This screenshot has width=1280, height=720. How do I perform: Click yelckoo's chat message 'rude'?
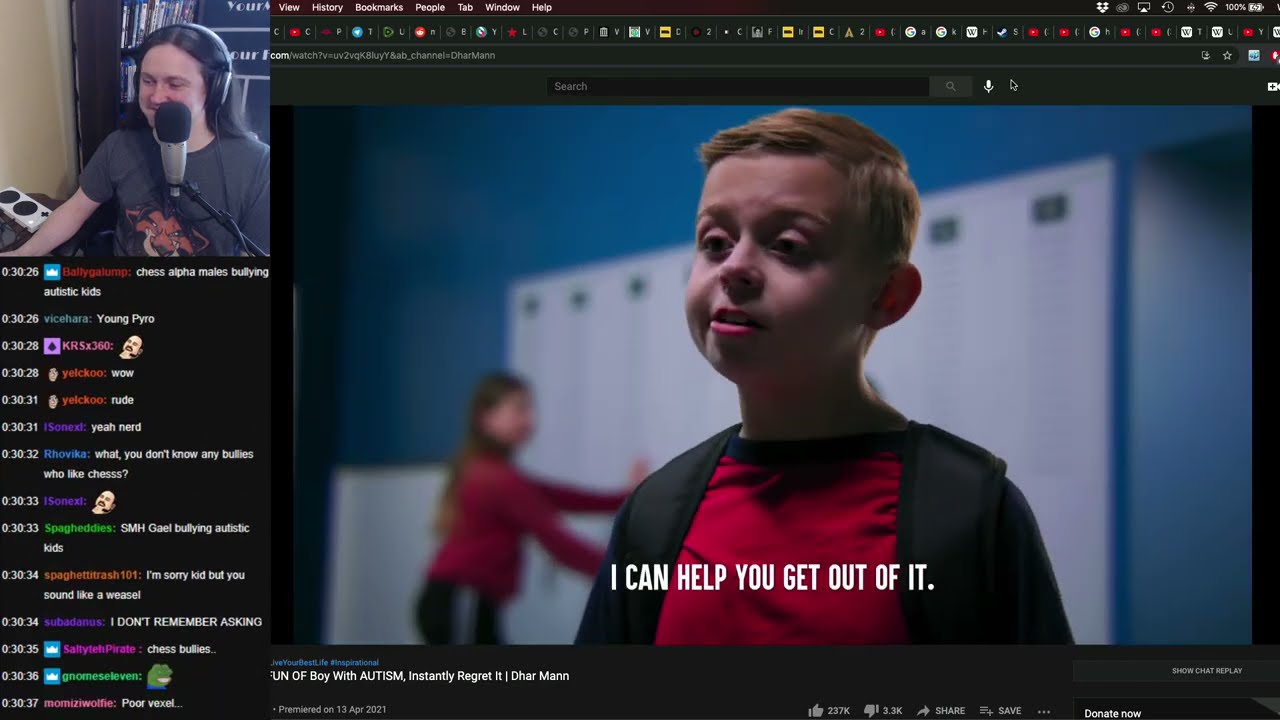tap(122, 400)
